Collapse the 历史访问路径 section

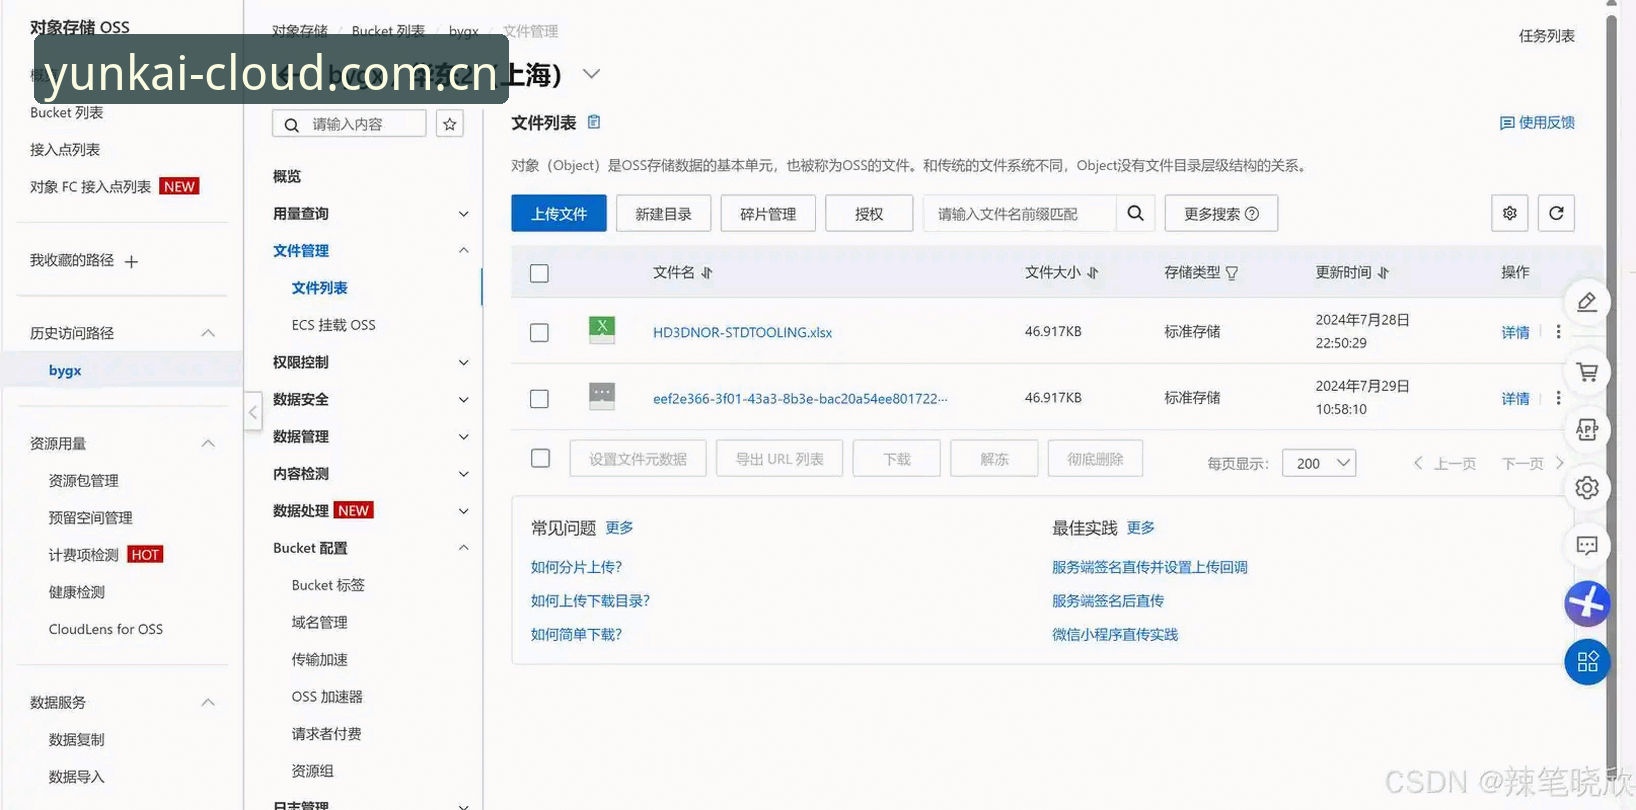pos(208,333)
